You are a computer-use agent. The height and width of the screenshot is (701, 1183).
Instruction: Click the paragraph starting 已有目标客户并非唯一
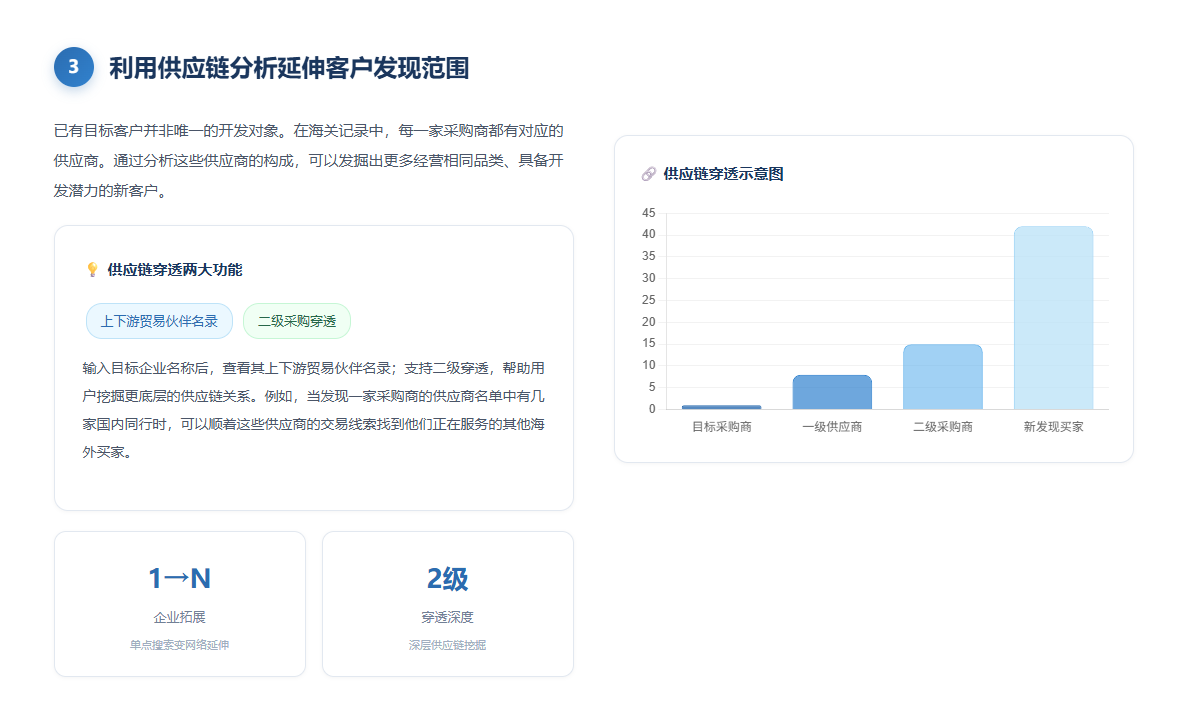(x=309, y=161)
